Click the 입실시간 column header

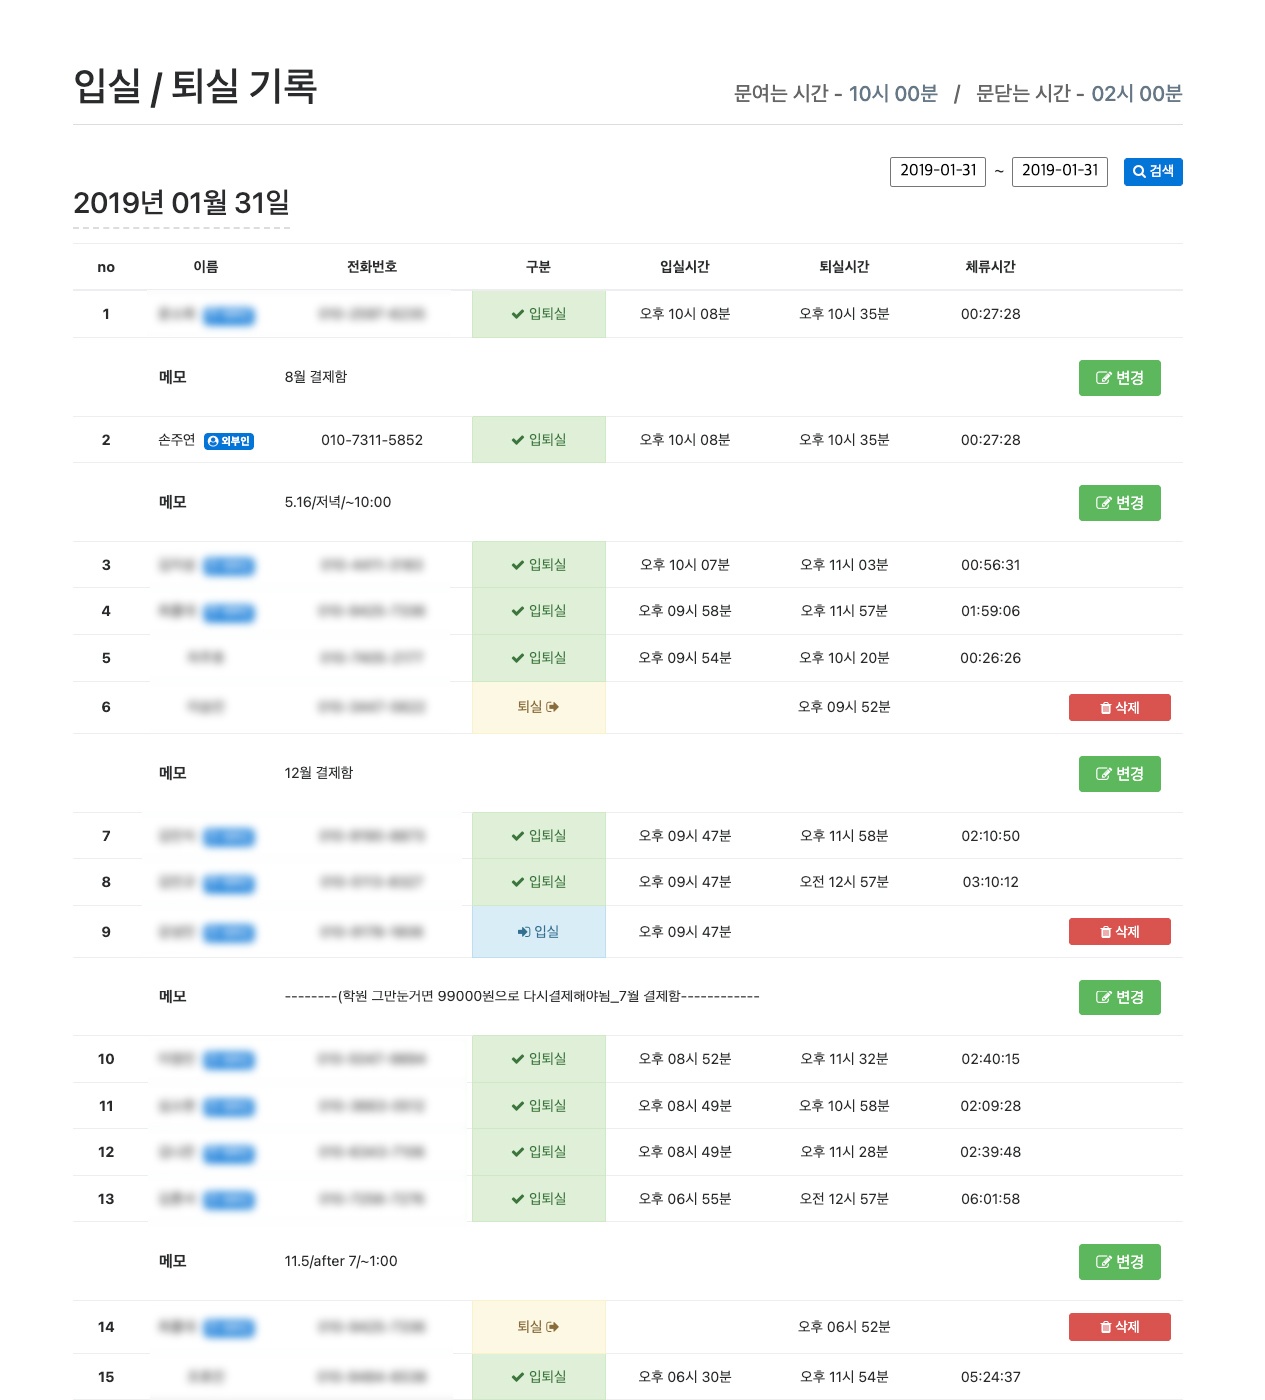(x=684, y=267)
